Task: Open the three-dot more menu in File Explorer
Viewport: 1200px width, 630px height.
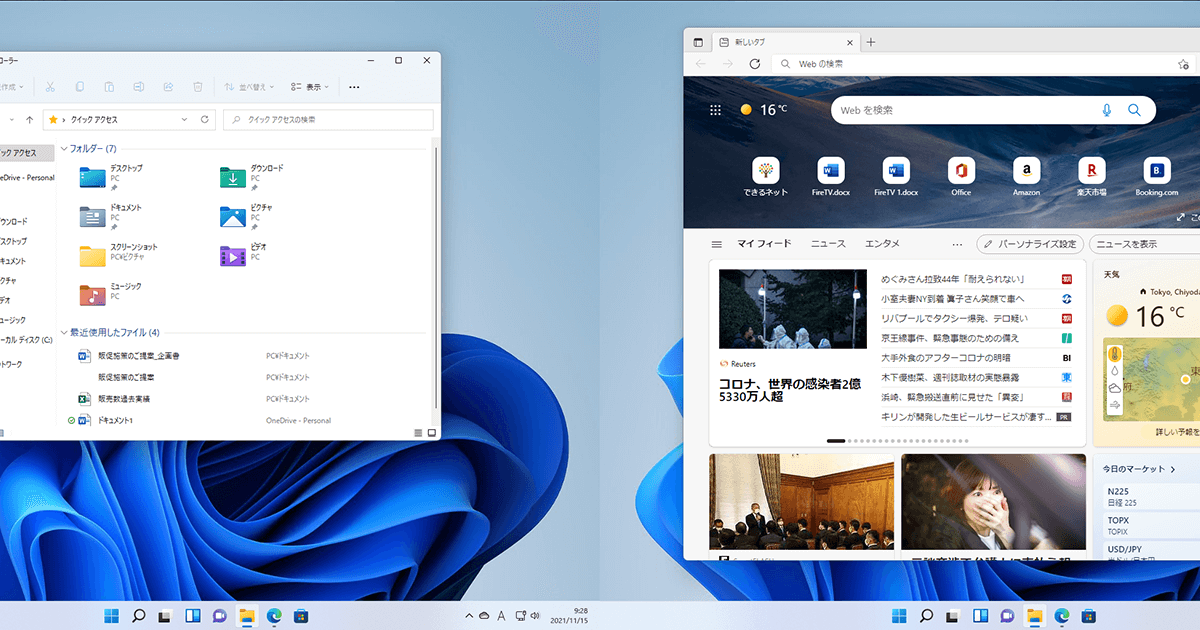Action: 354,87
